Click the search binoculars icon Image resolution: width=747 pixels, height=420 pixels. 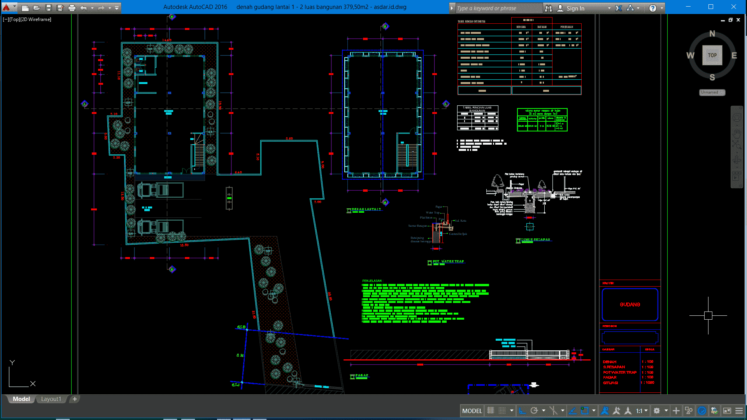point(548,8)
